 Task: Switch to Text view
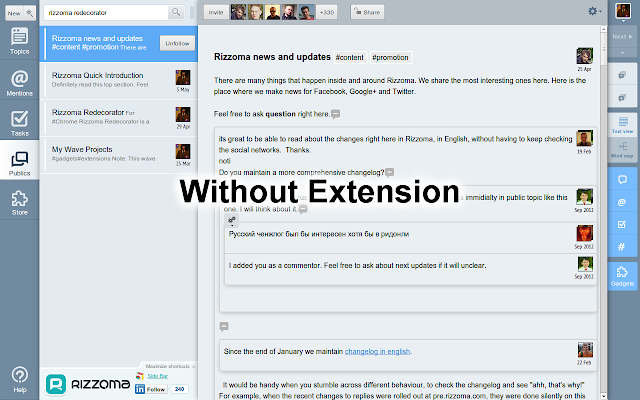(x=622, y=125)
